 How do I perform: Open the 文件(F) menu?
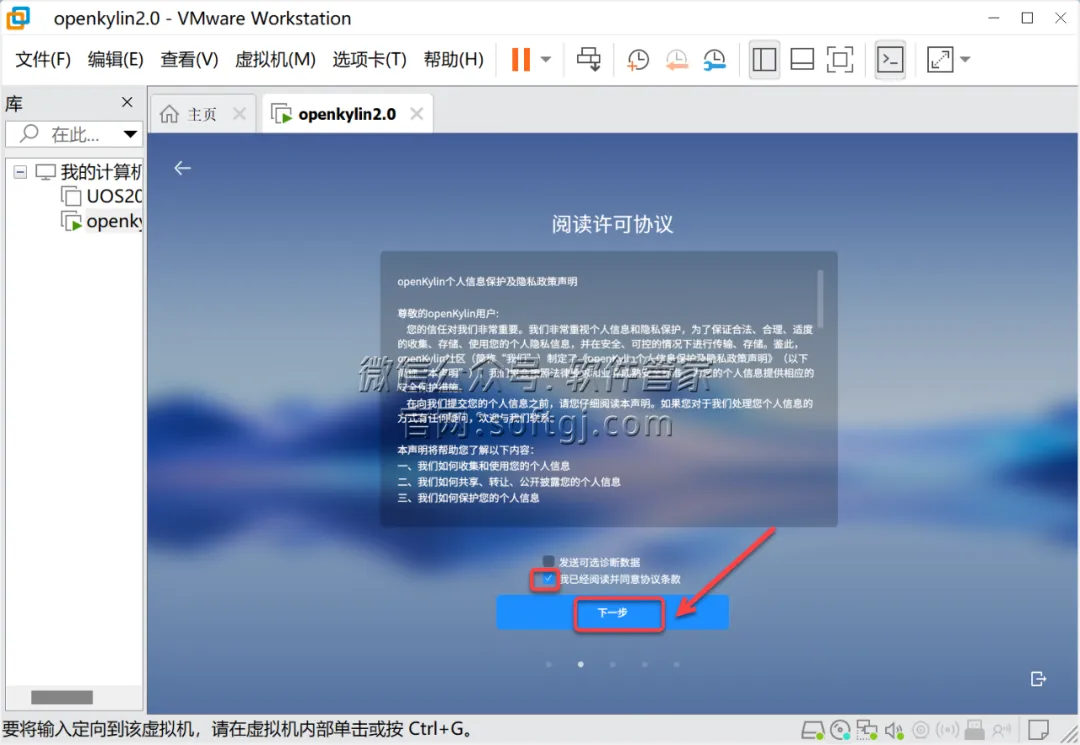43,60
